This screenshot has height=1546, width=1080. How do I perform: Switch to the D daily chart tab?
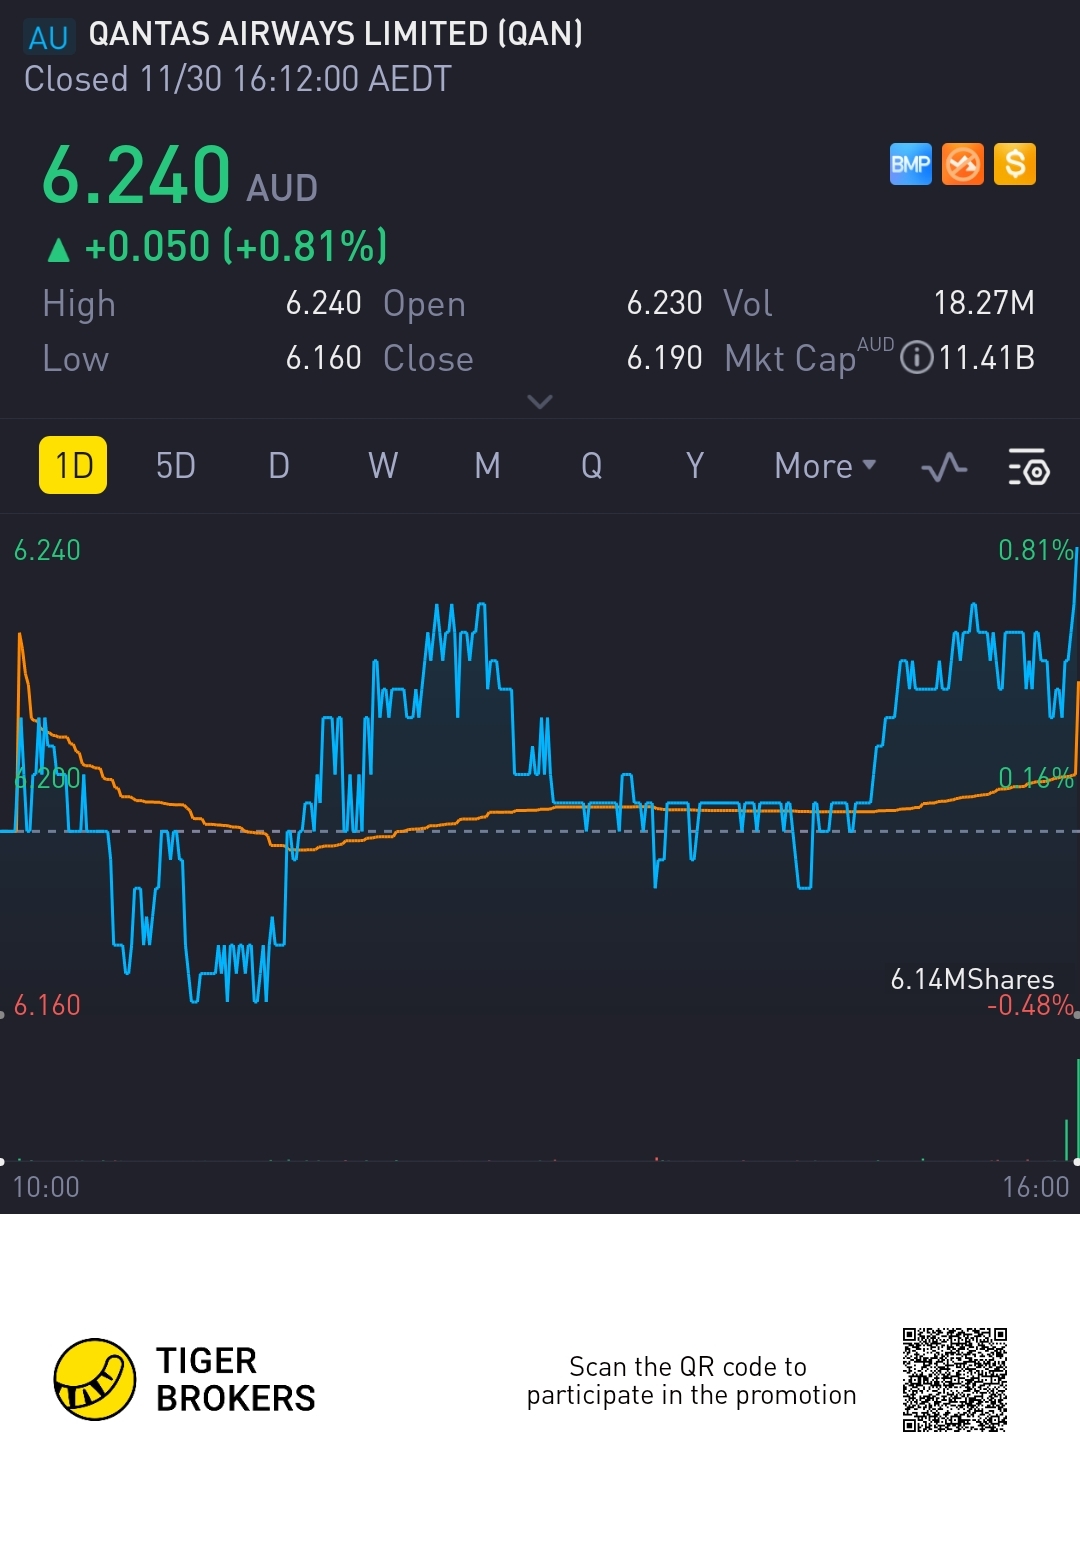click(x=279, y=466)
